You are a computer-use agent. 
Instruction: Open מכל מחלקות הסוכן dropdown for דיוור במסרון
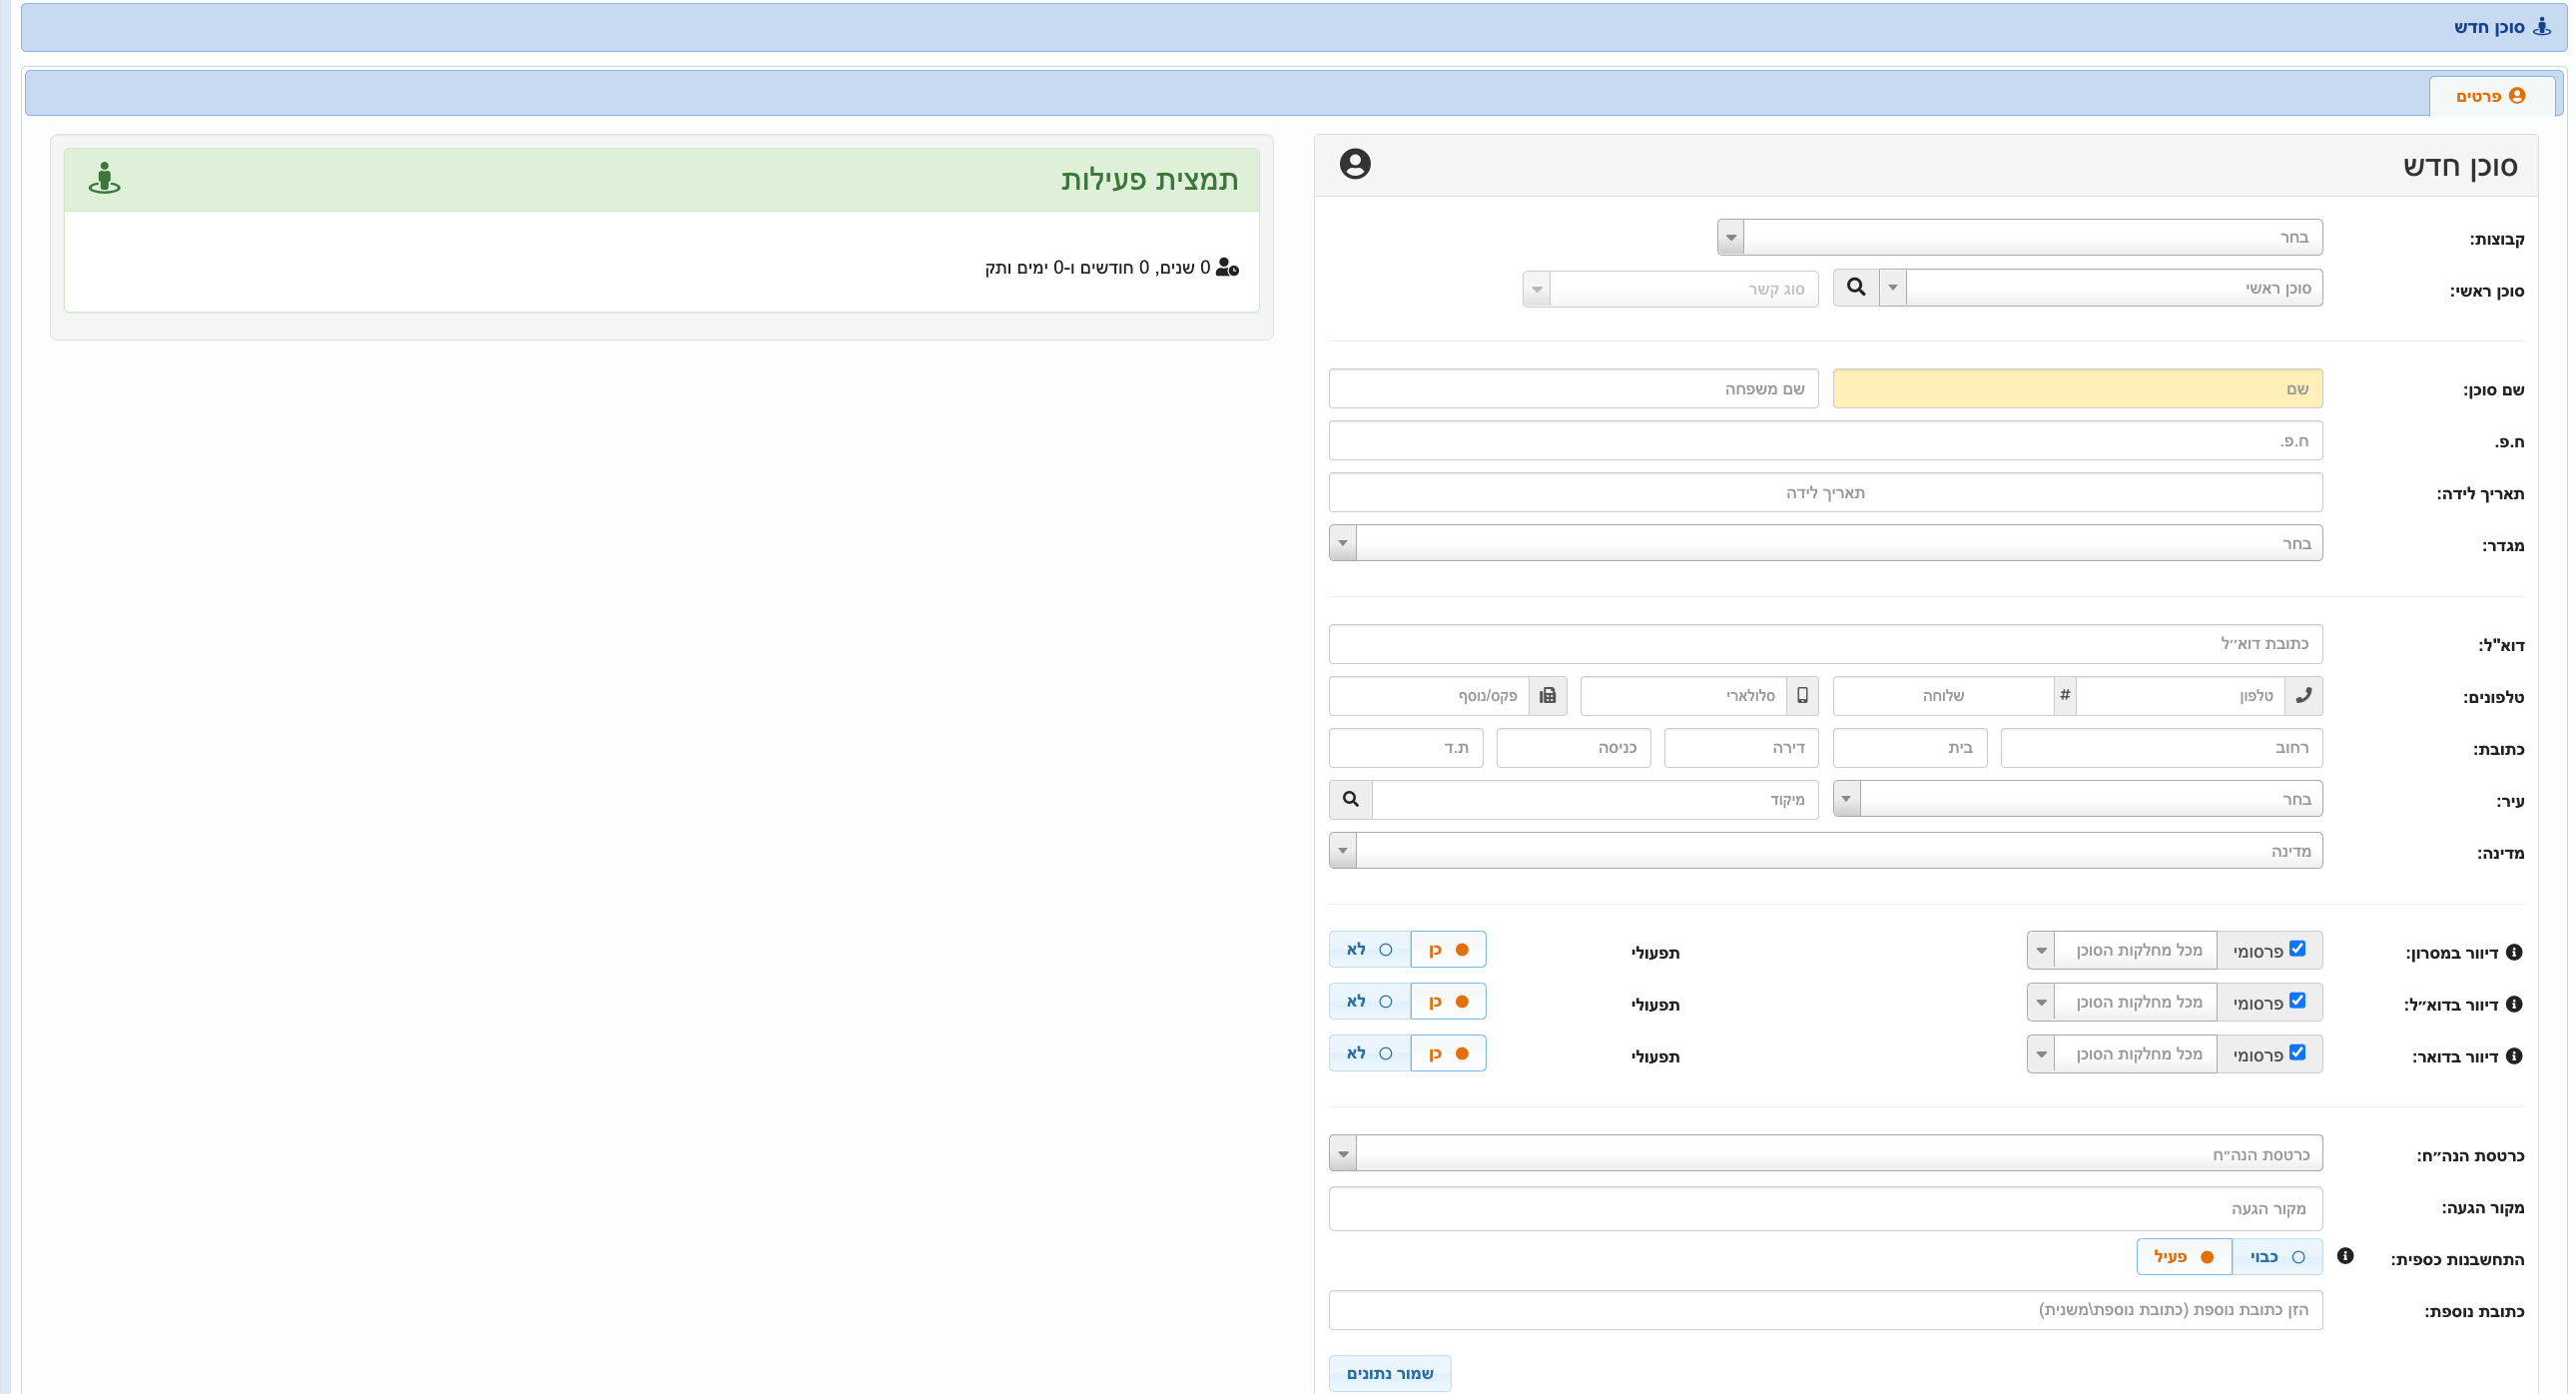2122,951
